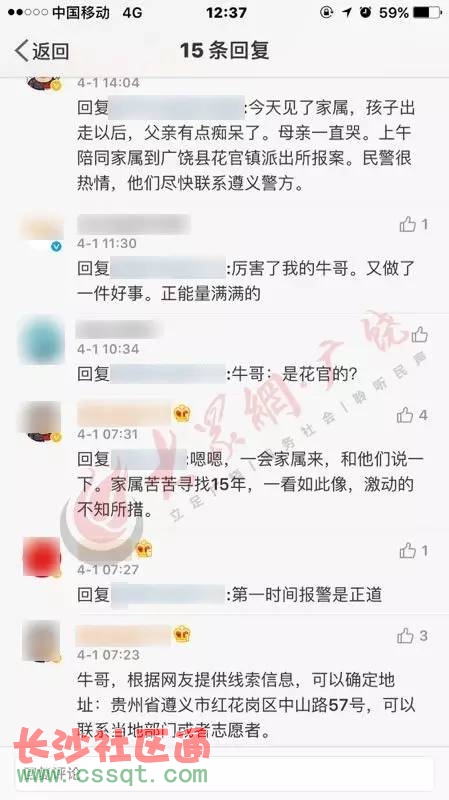Tap the crown badge beside the 07:23 username

point(182,634)
